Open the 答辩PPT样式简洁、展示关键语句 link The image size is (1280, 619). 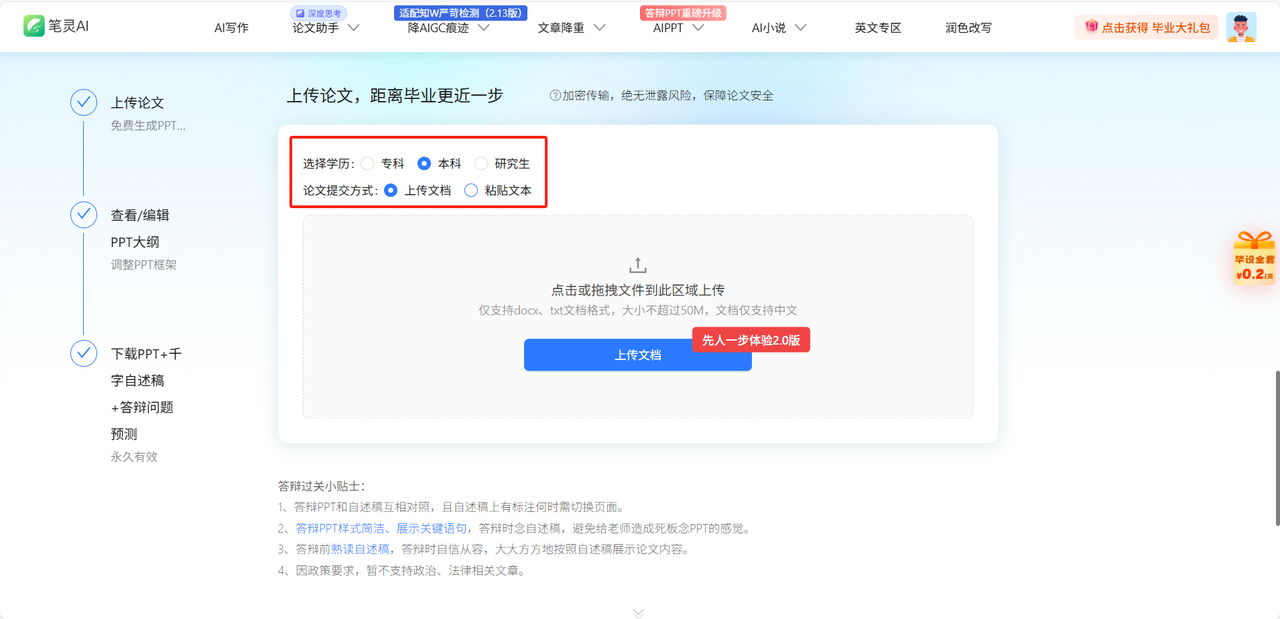coord(380,528)
